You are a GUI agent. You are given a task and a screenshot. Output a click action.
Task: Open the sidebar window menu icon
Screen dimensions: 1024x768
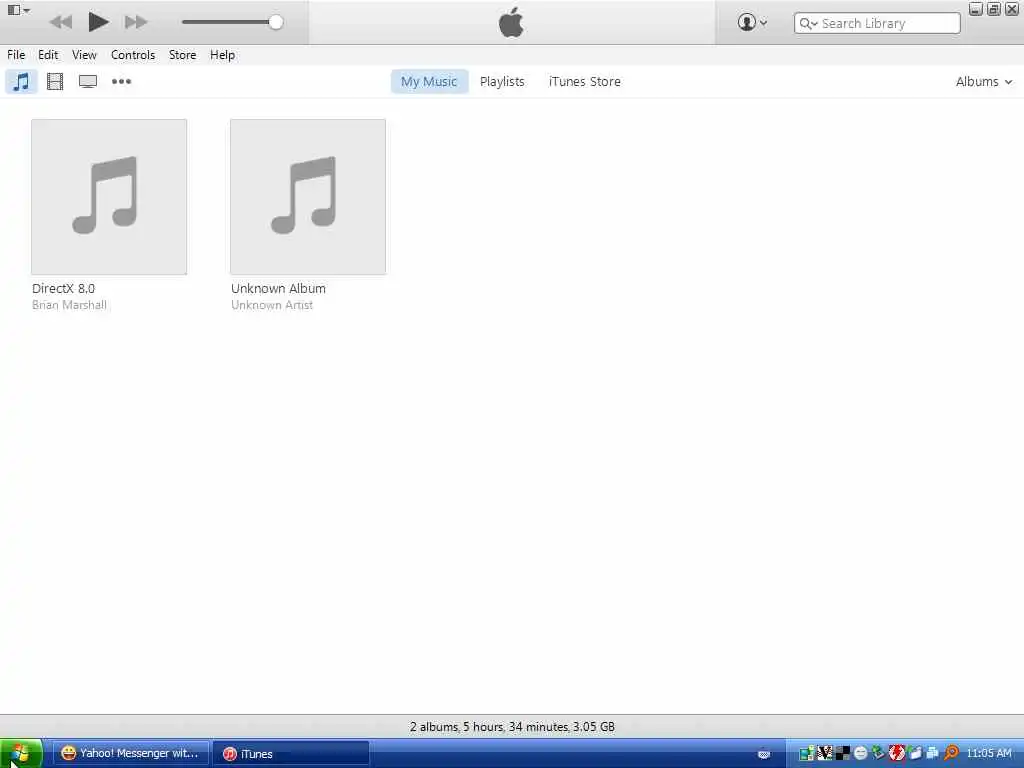(x=18, y=10)
